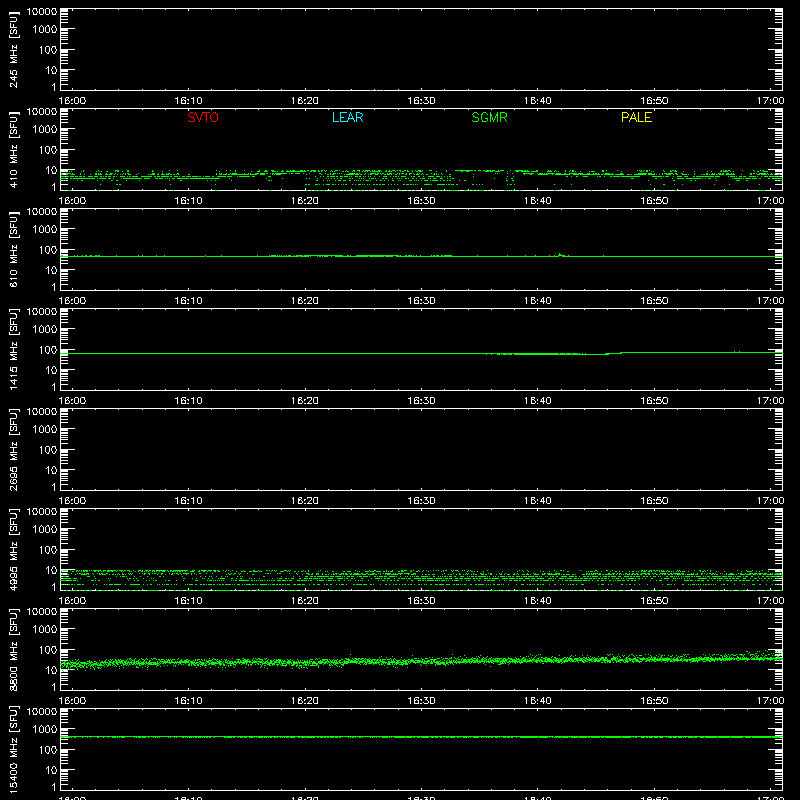Image resolution: width=800 pixels, height=800 pixels.
Task: Select the 410 MHz [SFU] axis label
Action: coord(13,149)
